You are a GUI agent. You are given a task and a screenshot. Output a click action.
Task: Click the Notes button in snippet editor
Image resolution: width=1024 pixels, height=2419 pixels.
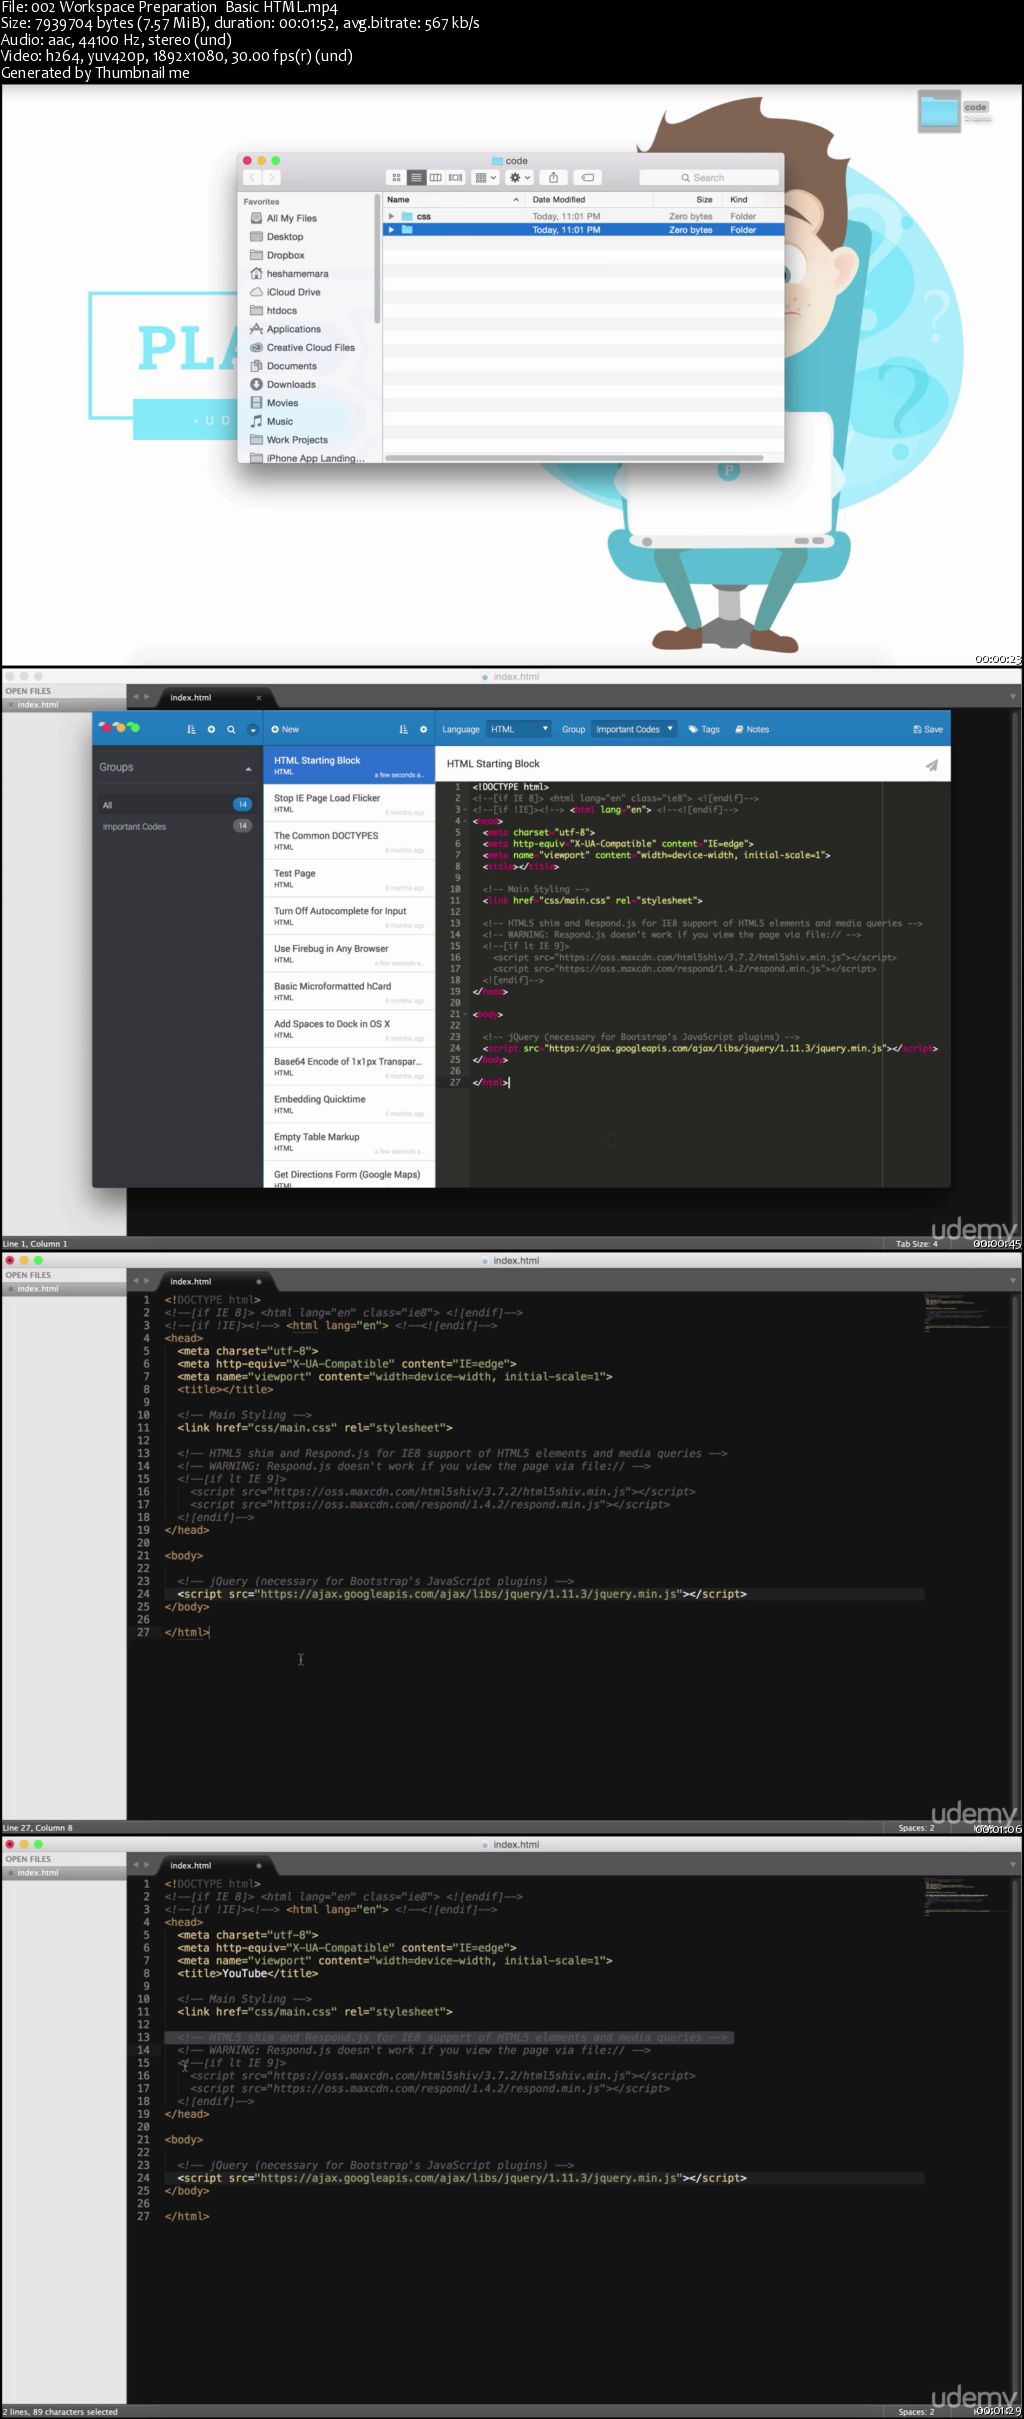tap(752, 730)
